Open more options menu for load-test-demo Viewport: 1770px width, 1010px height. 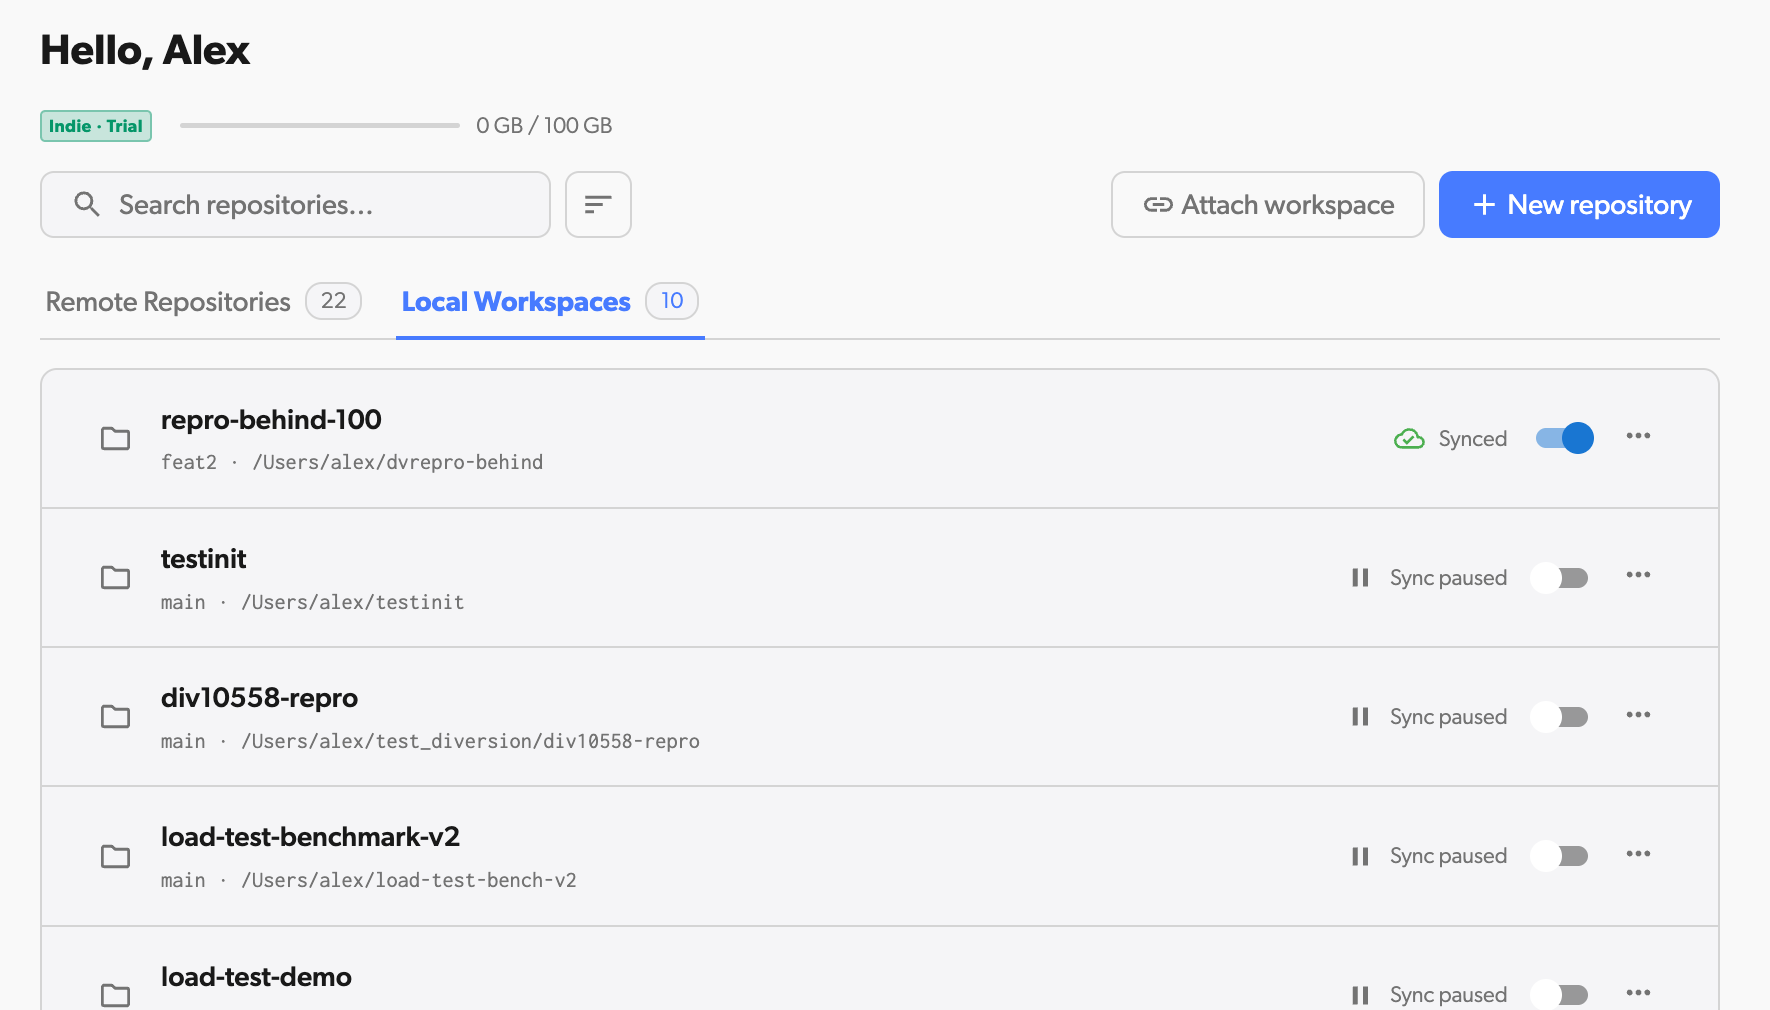pos(1638,993)
